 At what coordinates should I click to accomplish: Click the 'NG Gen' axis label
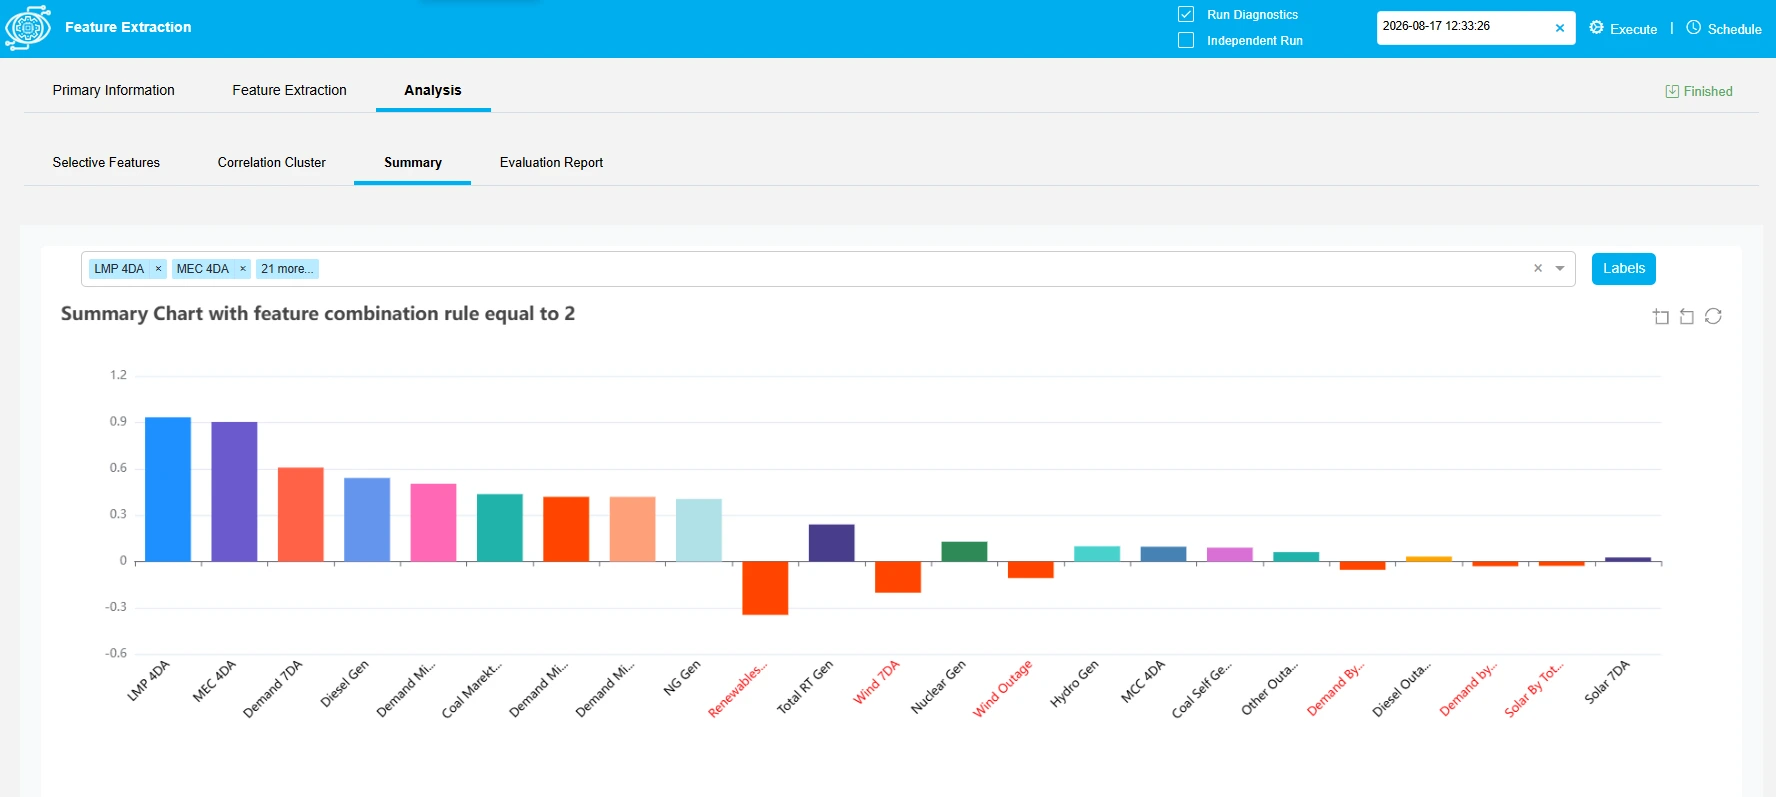[682, 678]
